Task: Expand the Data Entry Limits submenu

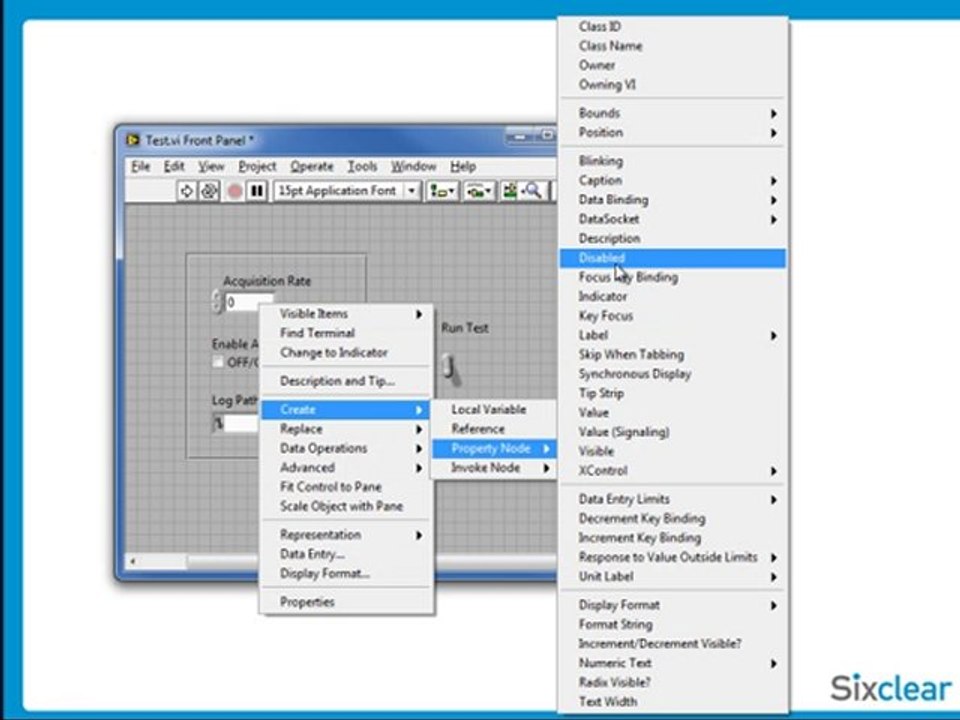Action: [x=673, y=499]
